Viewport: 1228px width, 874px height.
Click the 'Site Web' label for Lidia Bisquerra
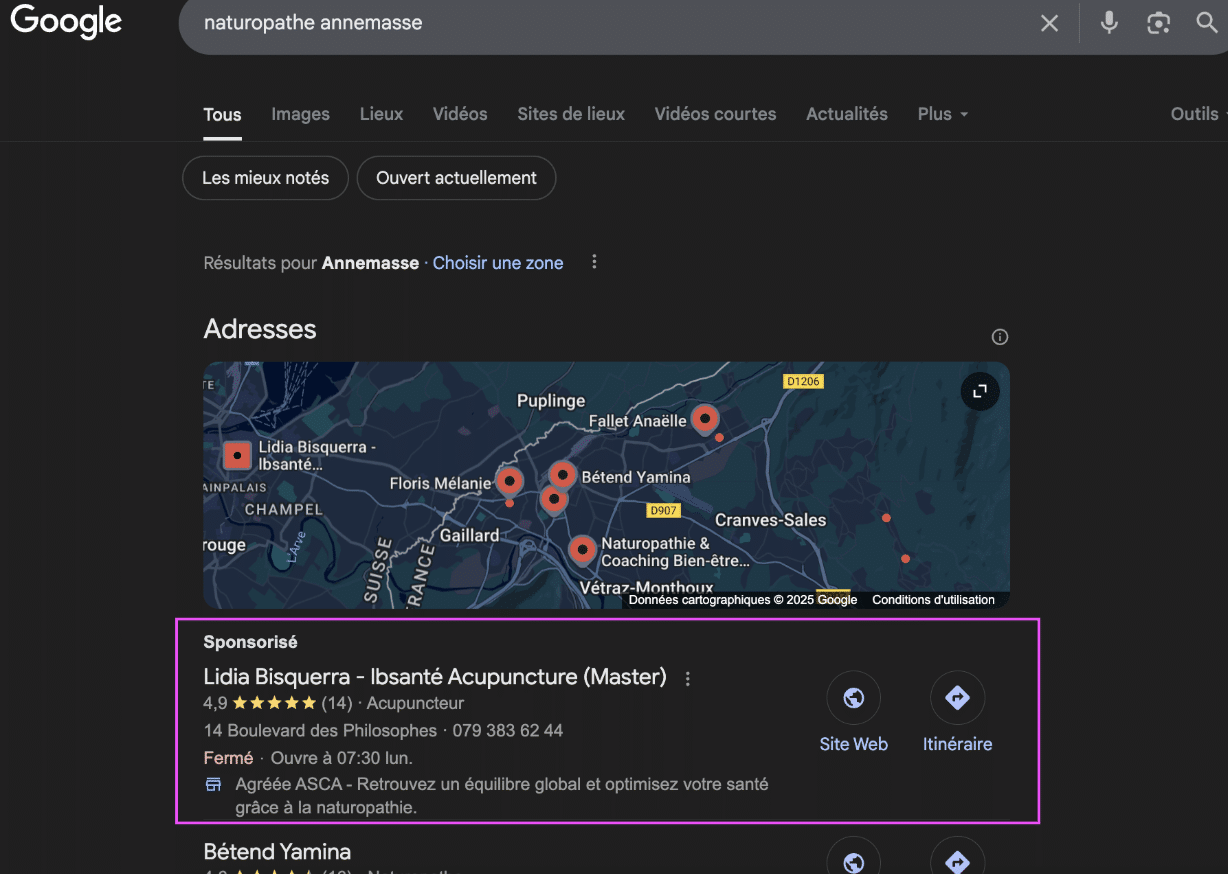(853, 744)
